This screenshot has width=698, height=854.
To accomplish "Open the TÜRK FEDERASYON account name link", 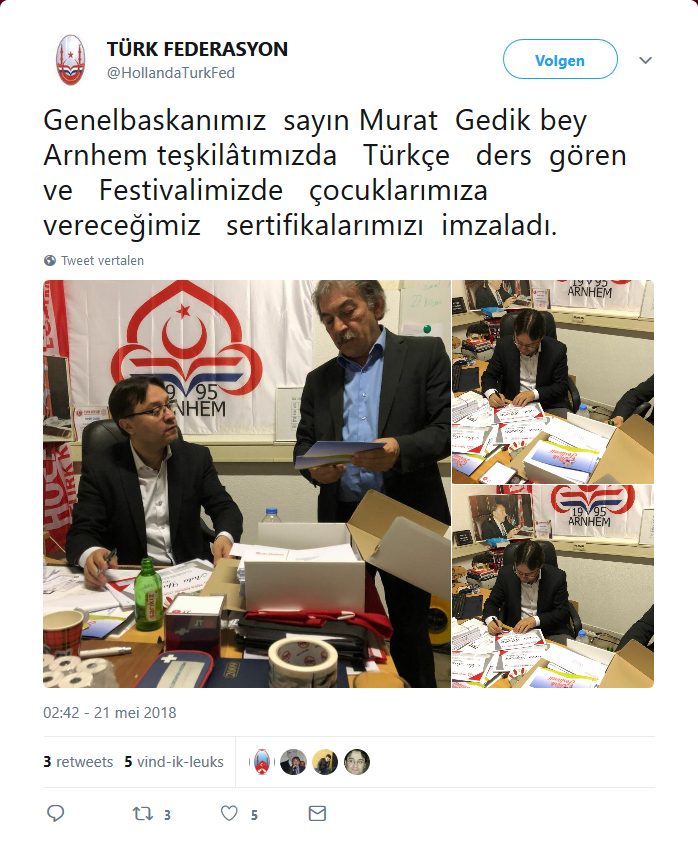I will (x=198, y=49).
